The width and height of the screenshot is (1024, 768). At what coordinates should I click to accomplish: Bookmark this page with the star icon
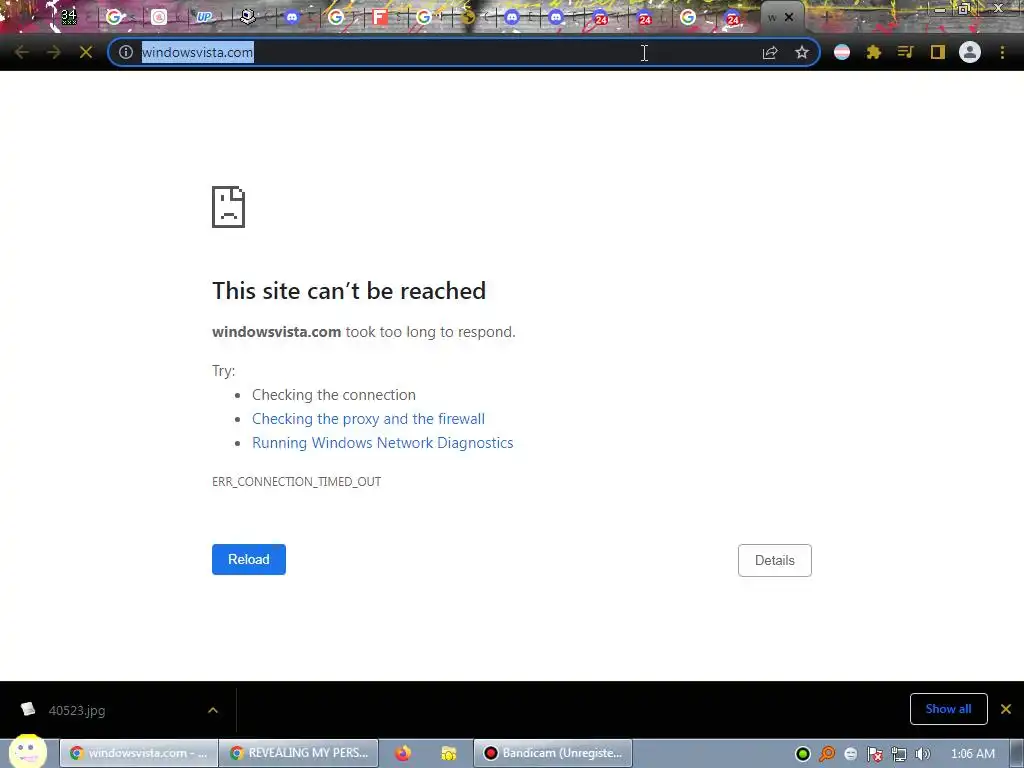(x=802, y=52)
